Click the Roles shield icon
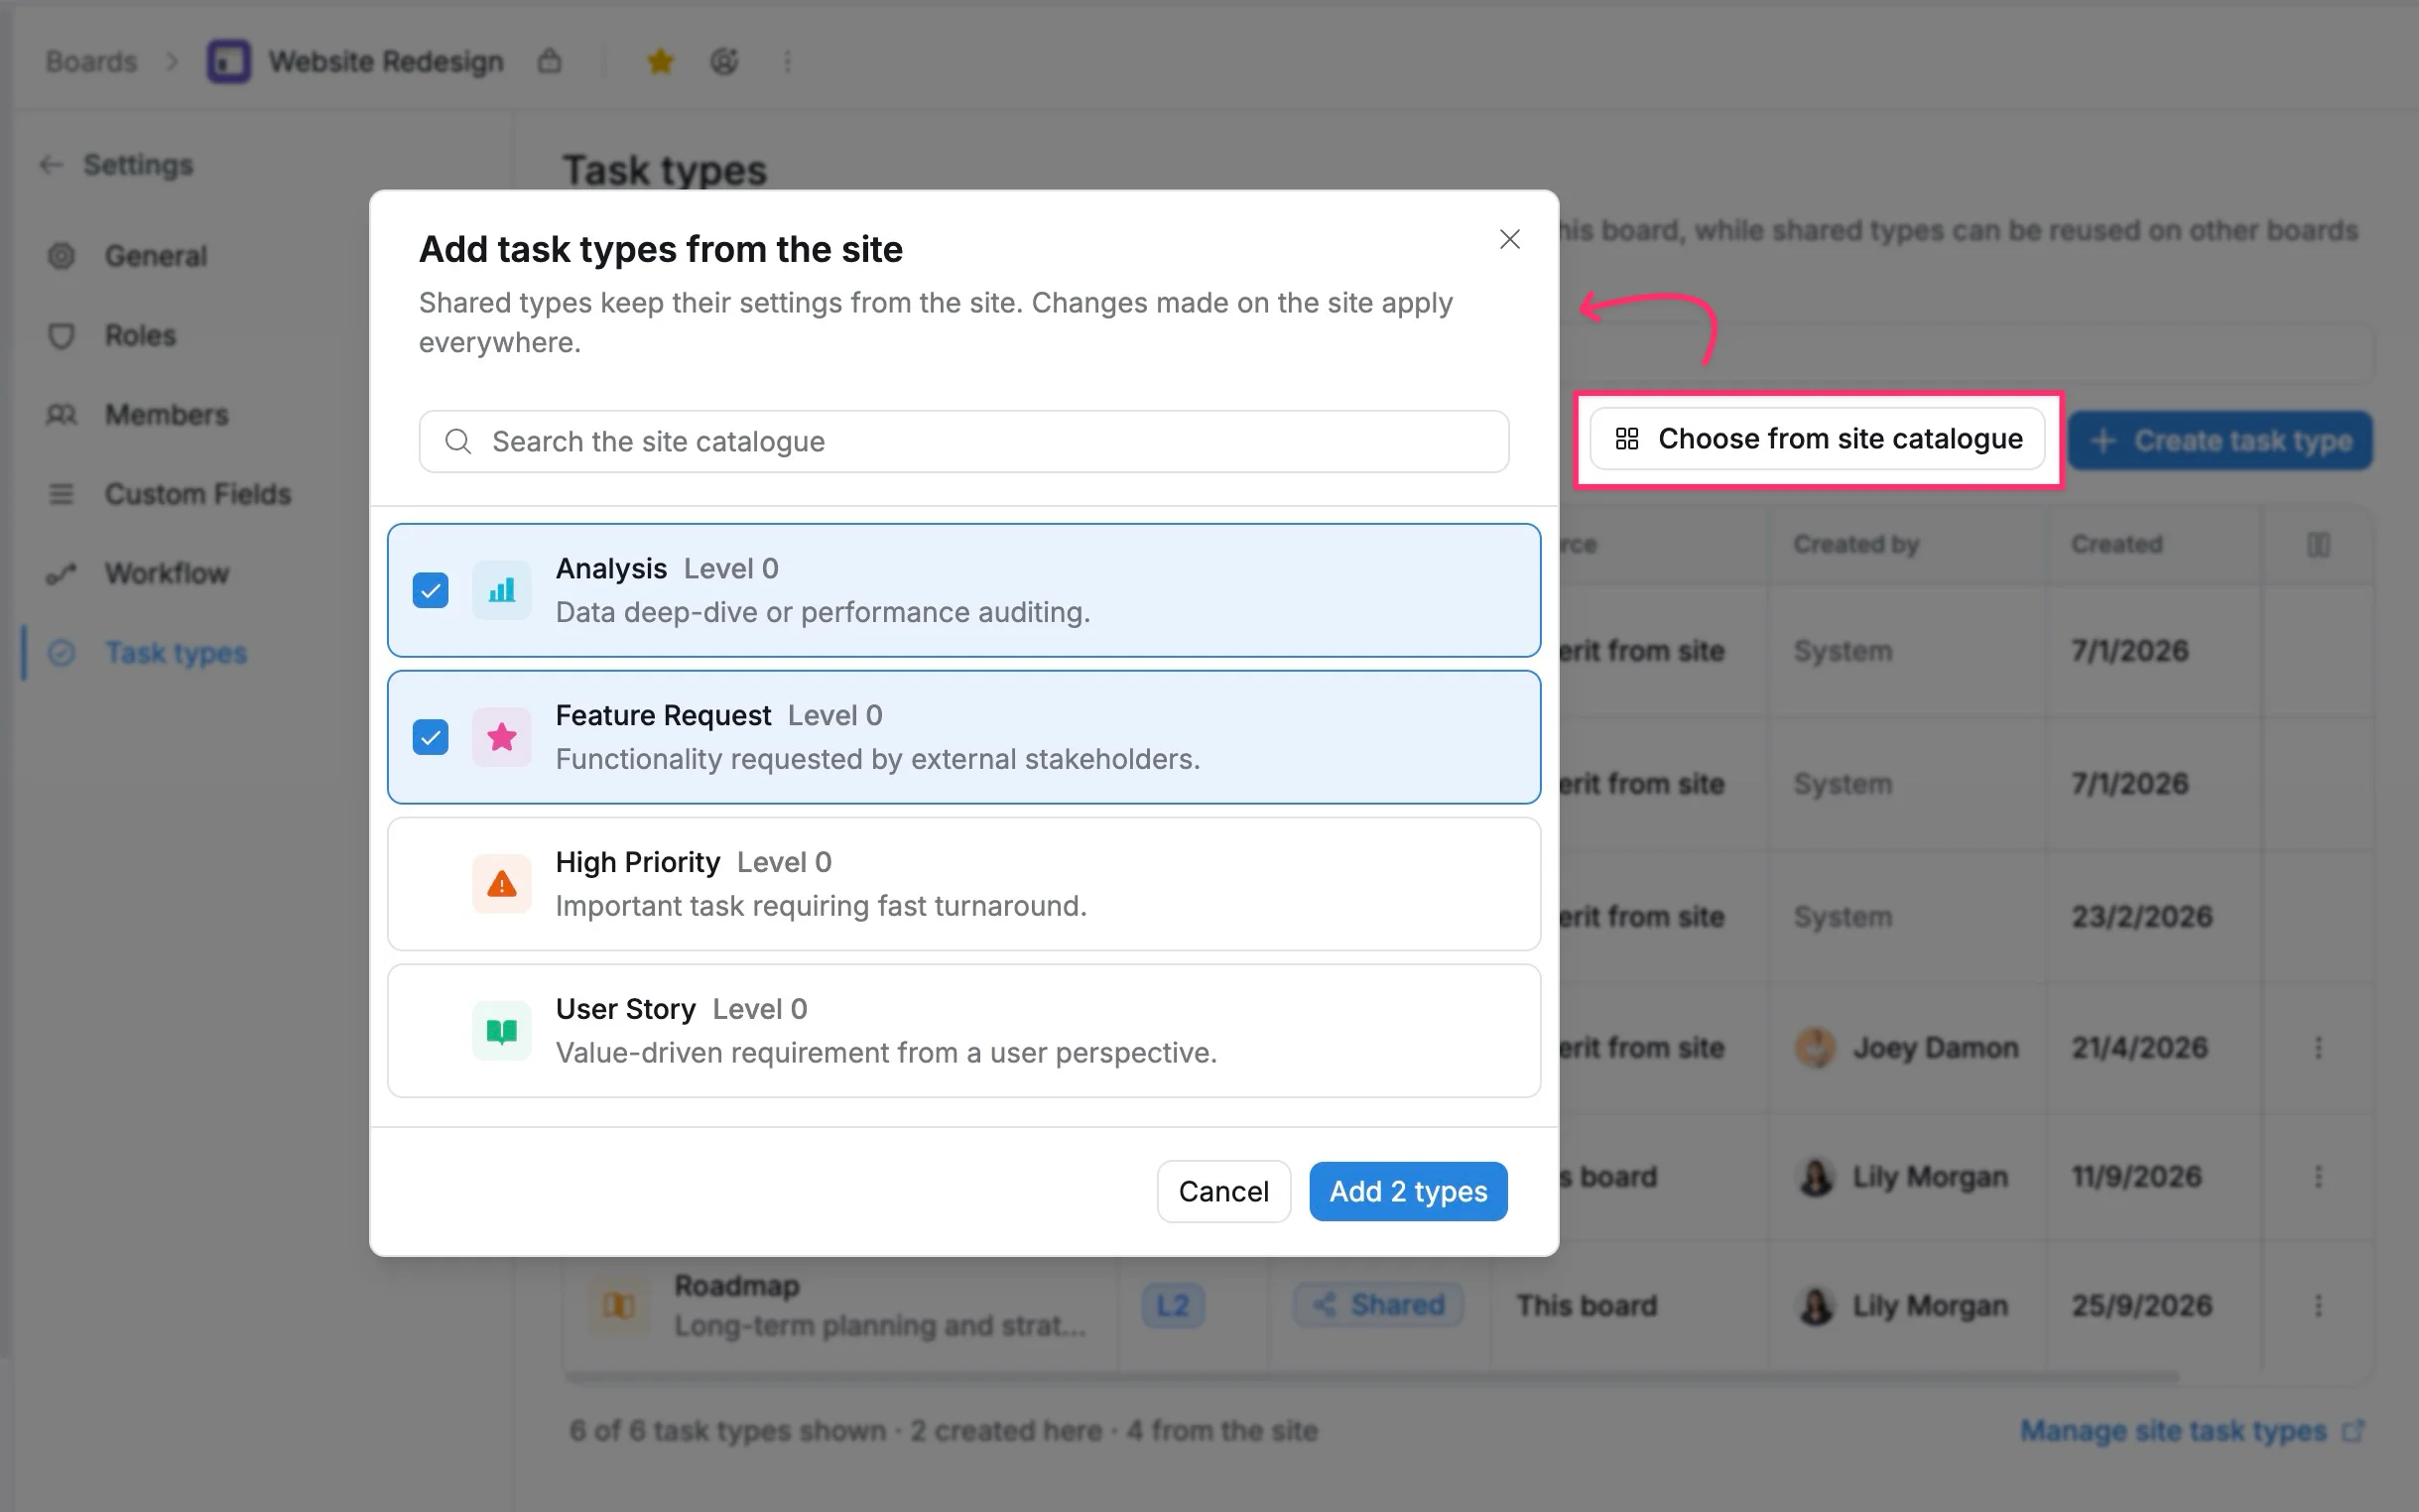 point(61,335)
